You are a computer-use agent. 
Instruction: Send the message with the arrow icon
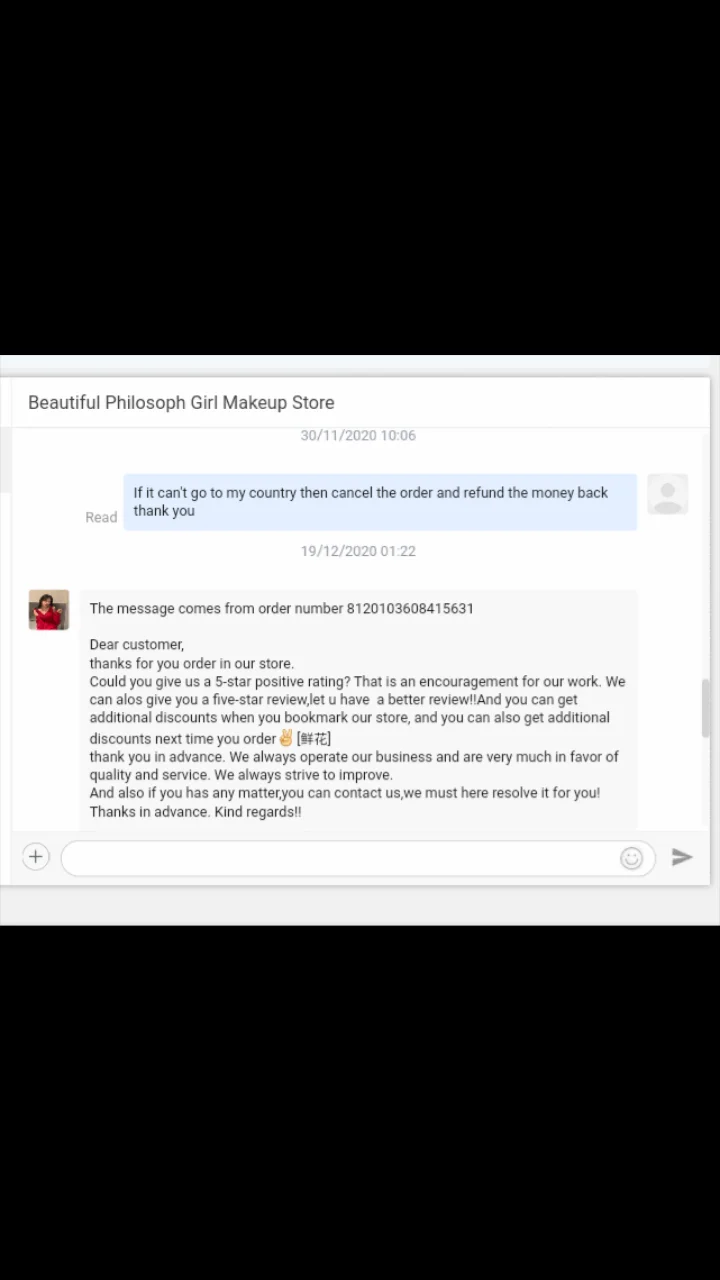click(682, 857)
